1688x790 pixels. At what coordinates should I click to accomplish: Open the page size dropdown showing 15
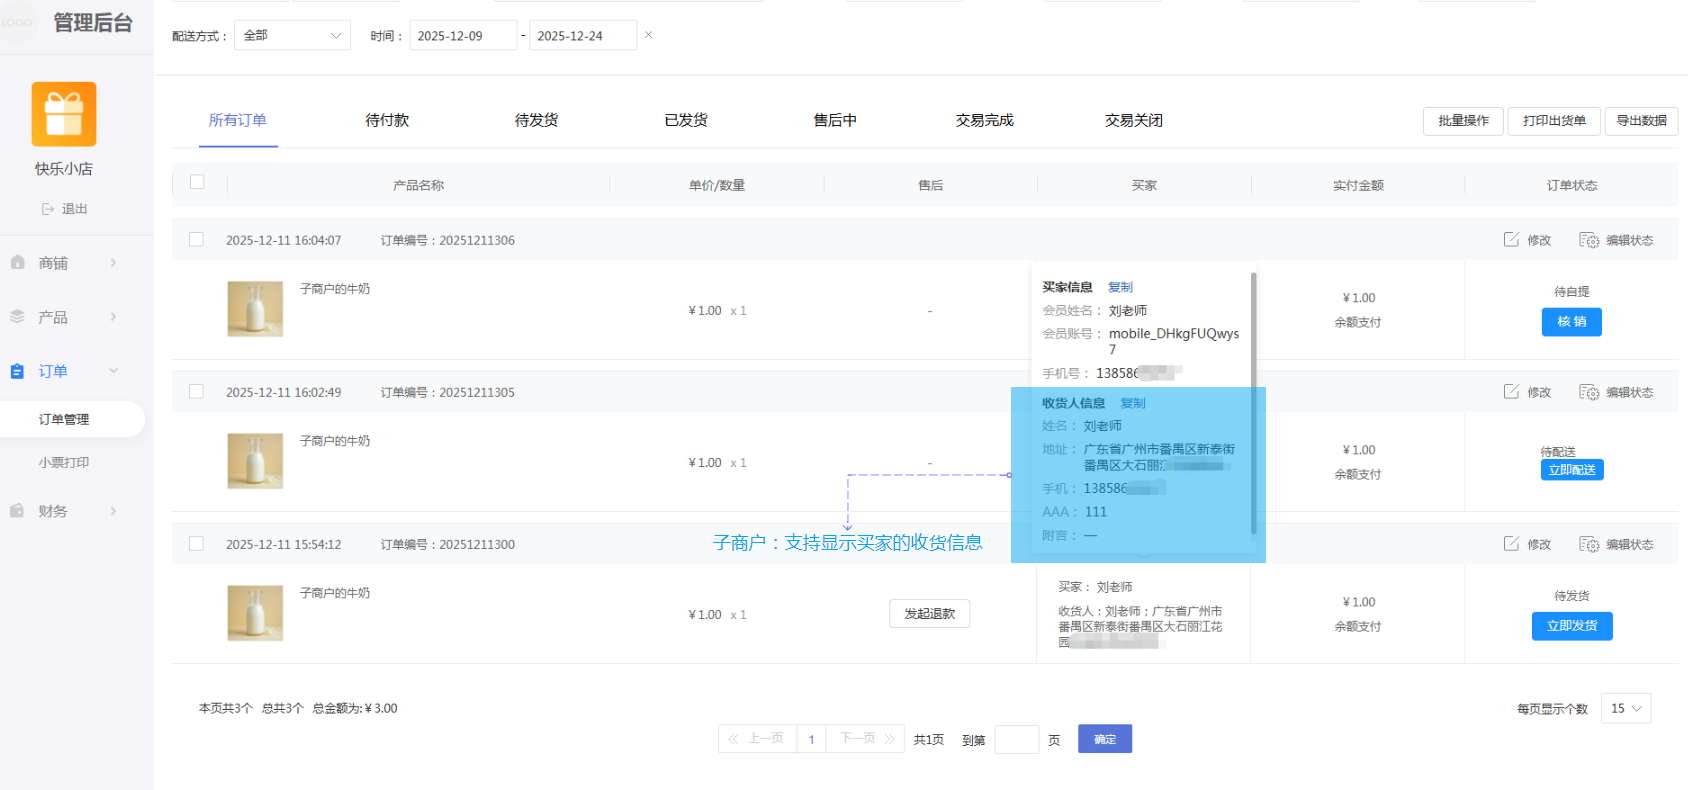(x=1625, y=708)
